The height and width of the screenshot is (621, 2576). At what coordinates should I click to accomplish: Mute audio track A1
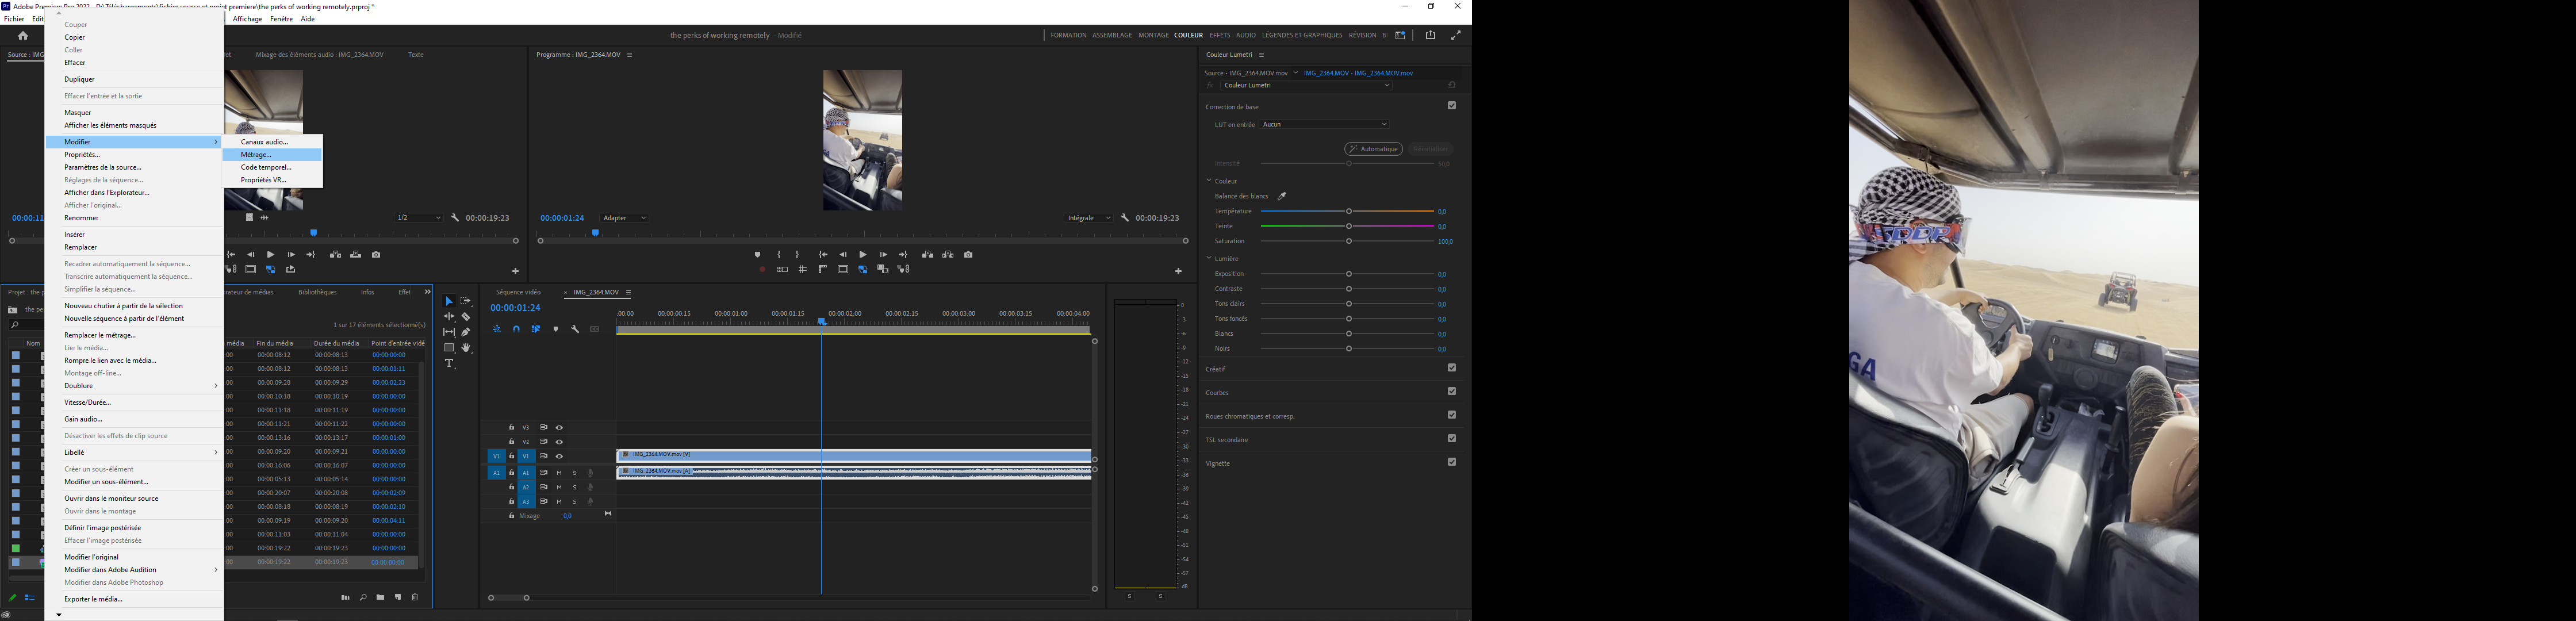[559, 473]
